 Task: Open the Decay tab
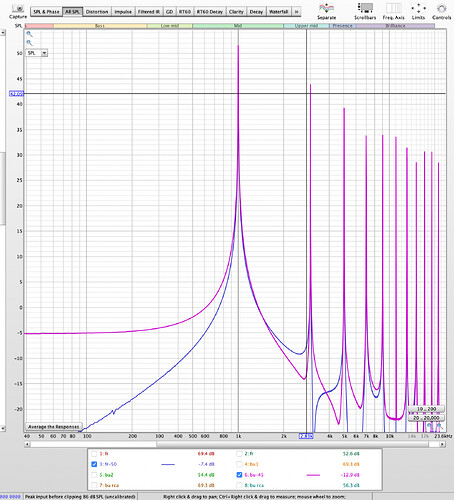point(256,12)
